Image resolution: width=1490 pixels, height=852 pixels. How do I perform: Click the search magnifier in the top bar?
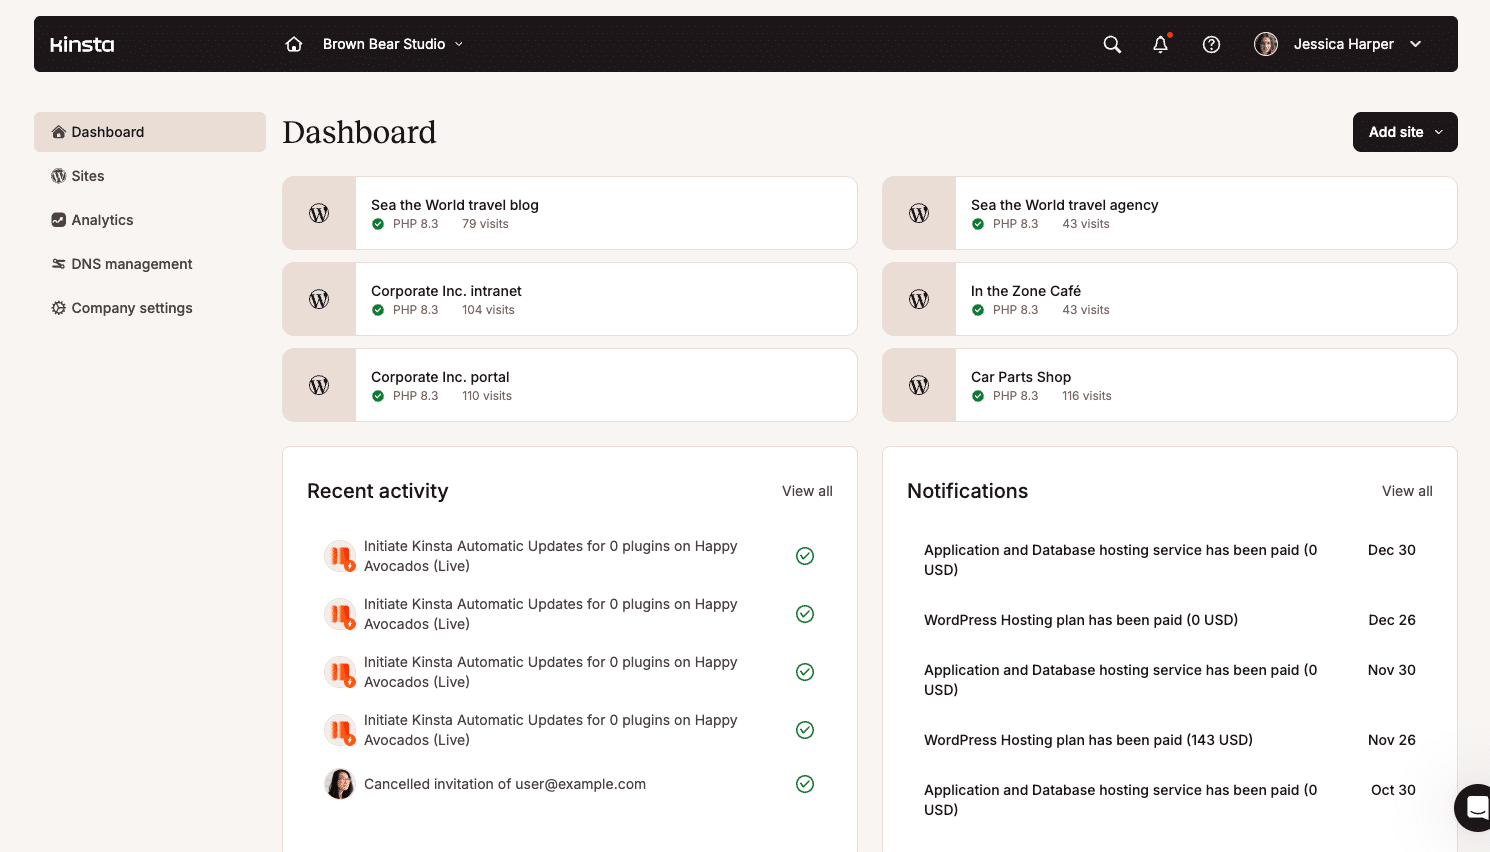click(x=1111, y=44)
